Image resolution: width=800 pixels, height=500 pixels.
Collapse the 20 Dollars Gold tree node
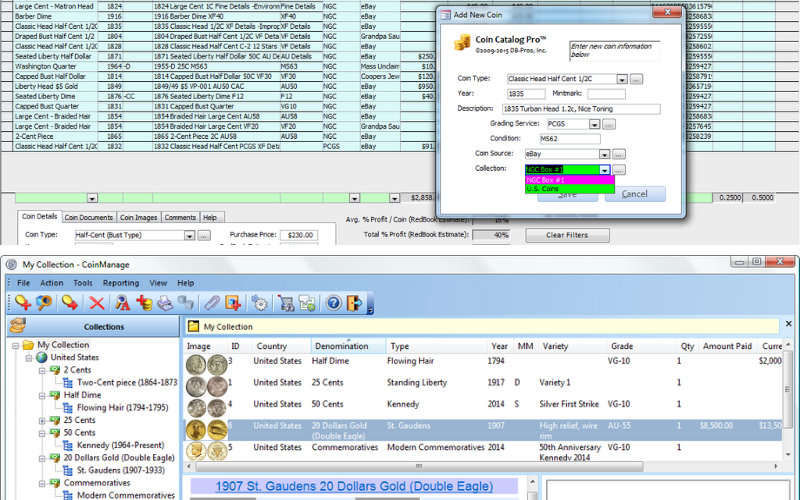click(x=42, y=458)
